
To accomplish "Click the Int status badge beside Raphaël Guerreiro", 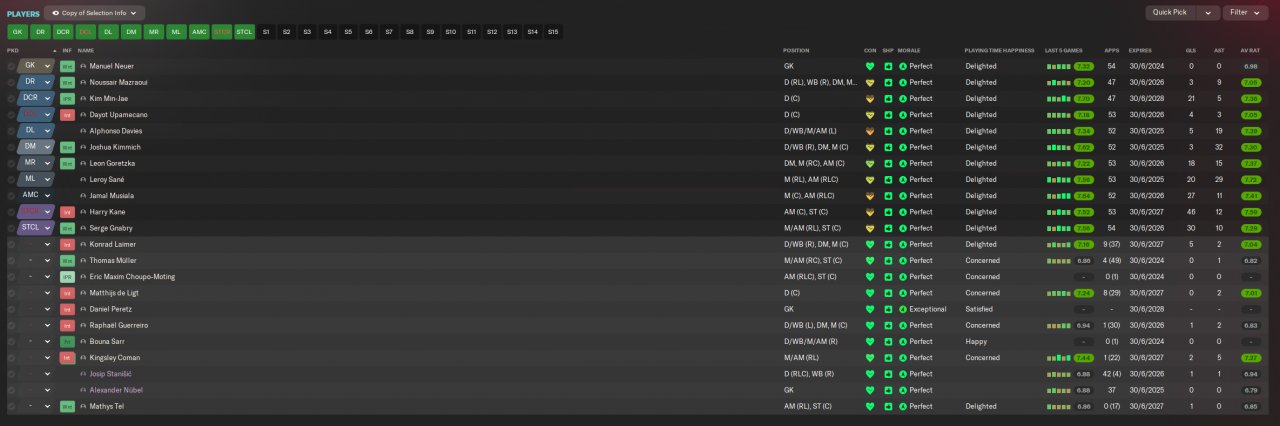I will pyautogui.click(x=67, y=325).
